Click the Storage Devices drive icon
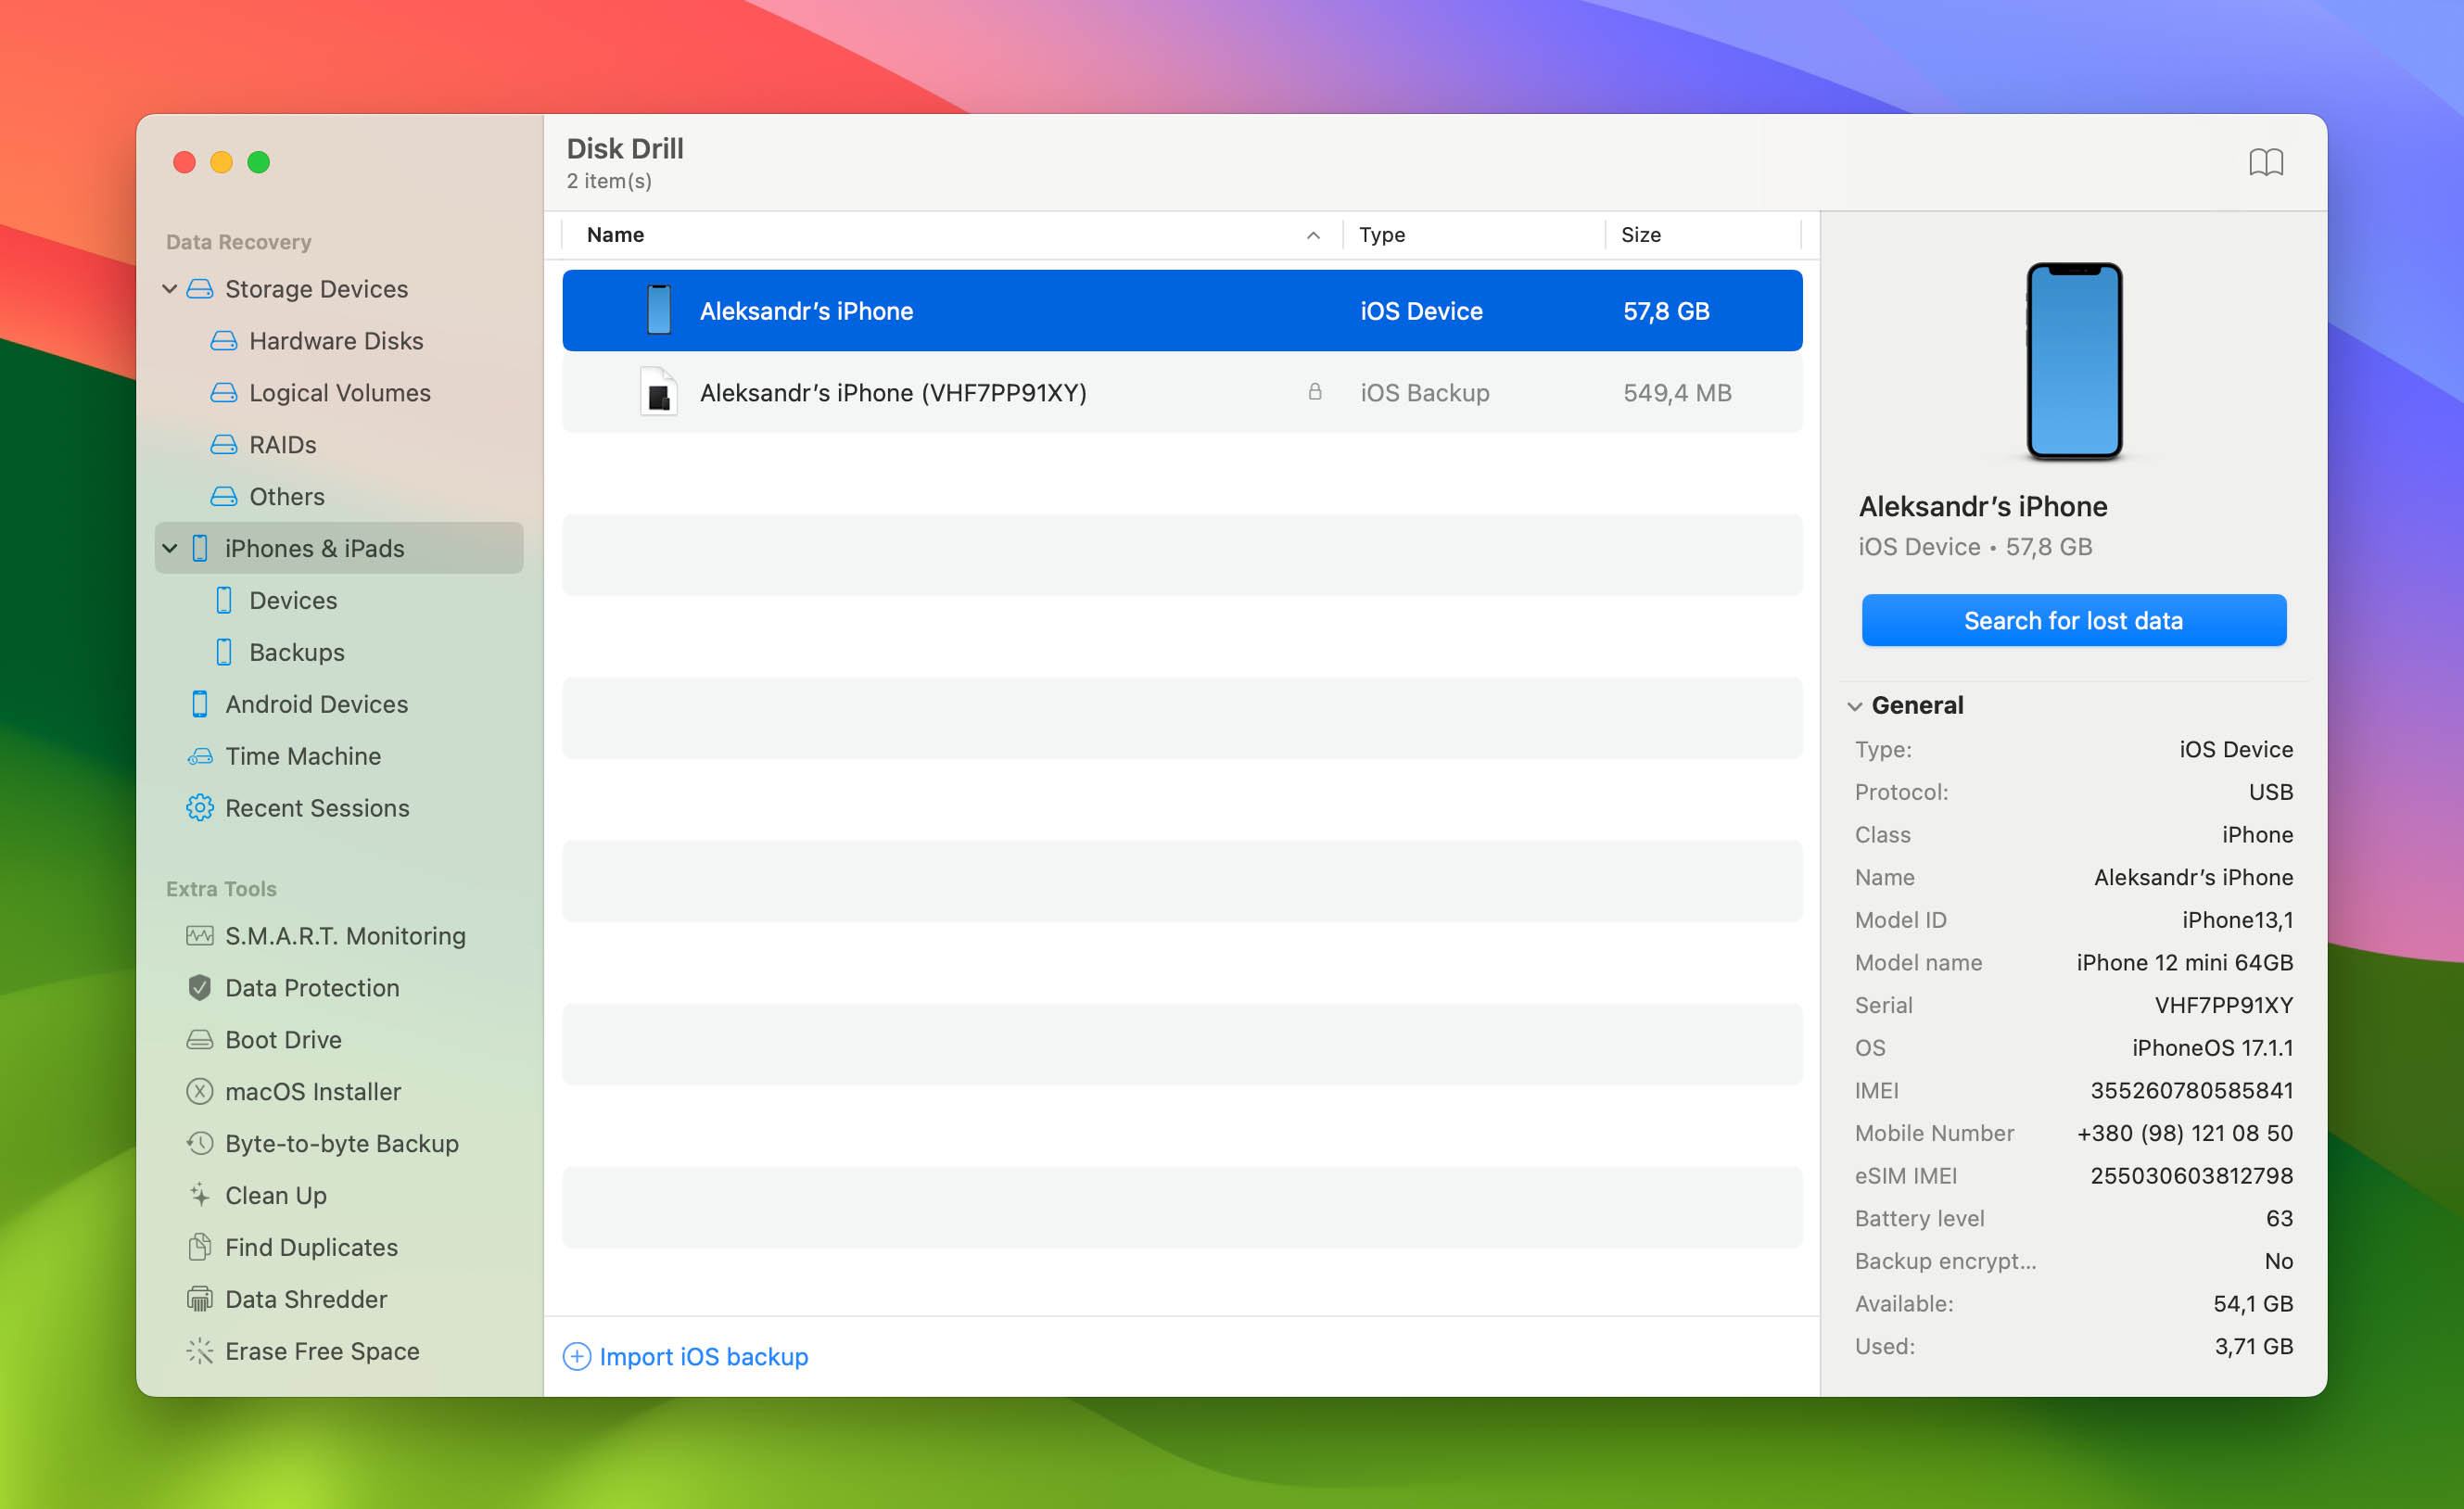This screenshot has width=2464, height=1509. (x=200, y=289)
